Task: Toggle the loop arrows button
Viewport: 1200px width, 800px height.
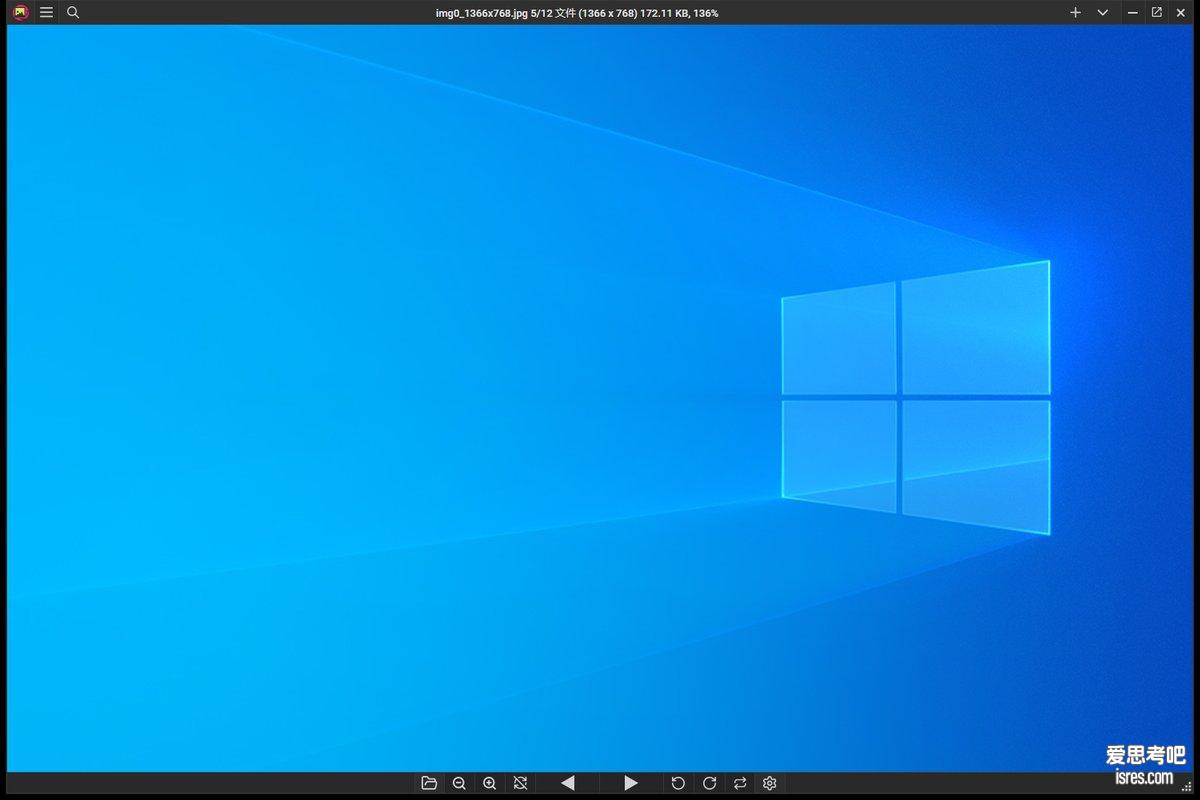Action: pos(740,783)
